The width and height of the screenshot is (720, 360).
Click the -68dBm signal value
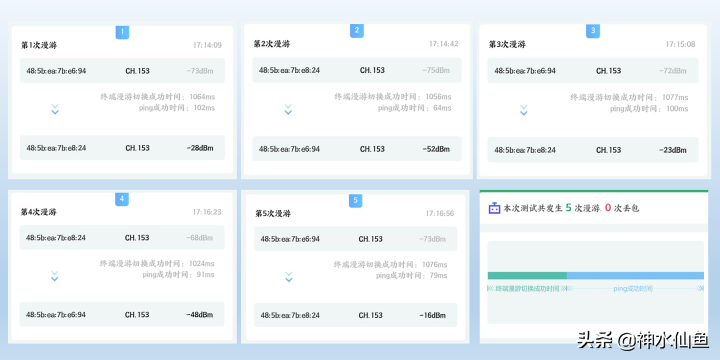pyautogui.click(x=199, y=237)
